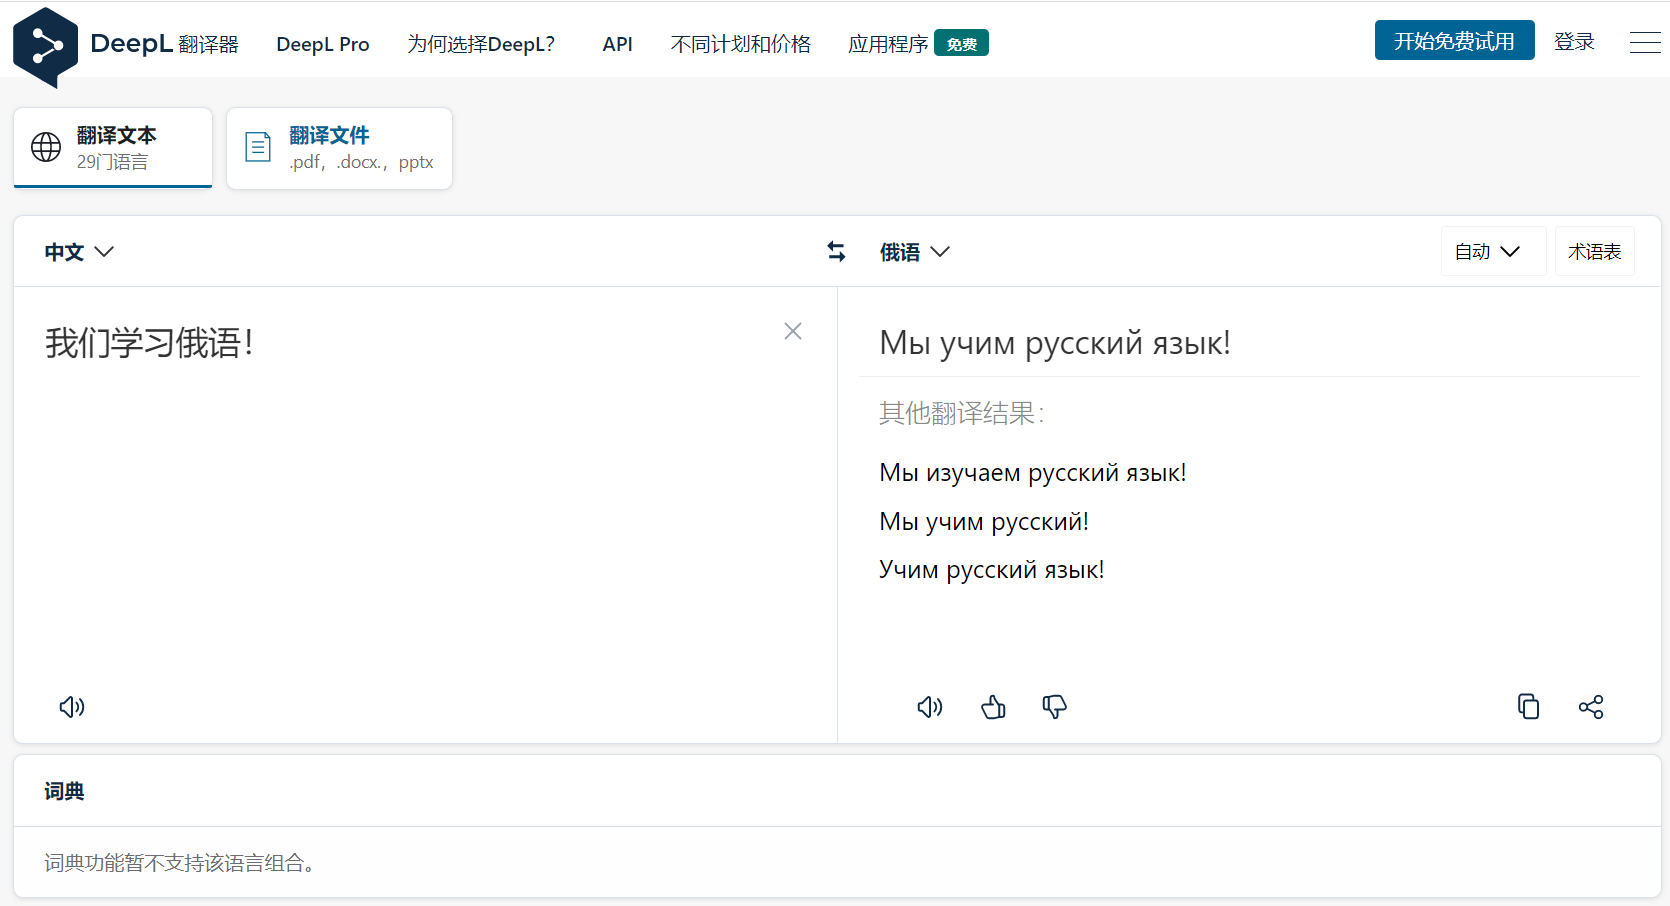
Task: Play source text audio speaker icon
Action: 72,707
